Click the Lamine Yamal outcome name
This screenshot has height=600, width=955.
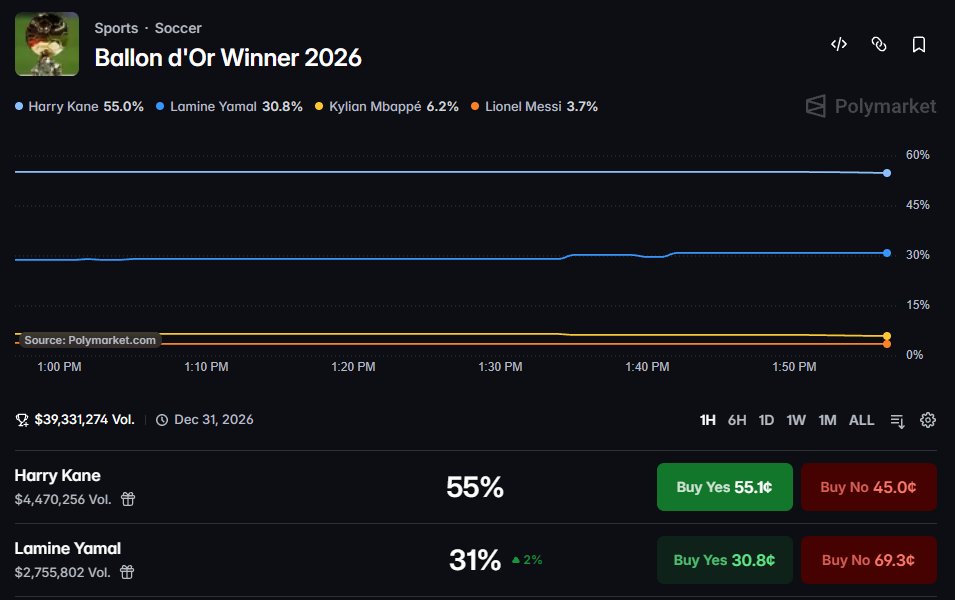click(68, 548)
